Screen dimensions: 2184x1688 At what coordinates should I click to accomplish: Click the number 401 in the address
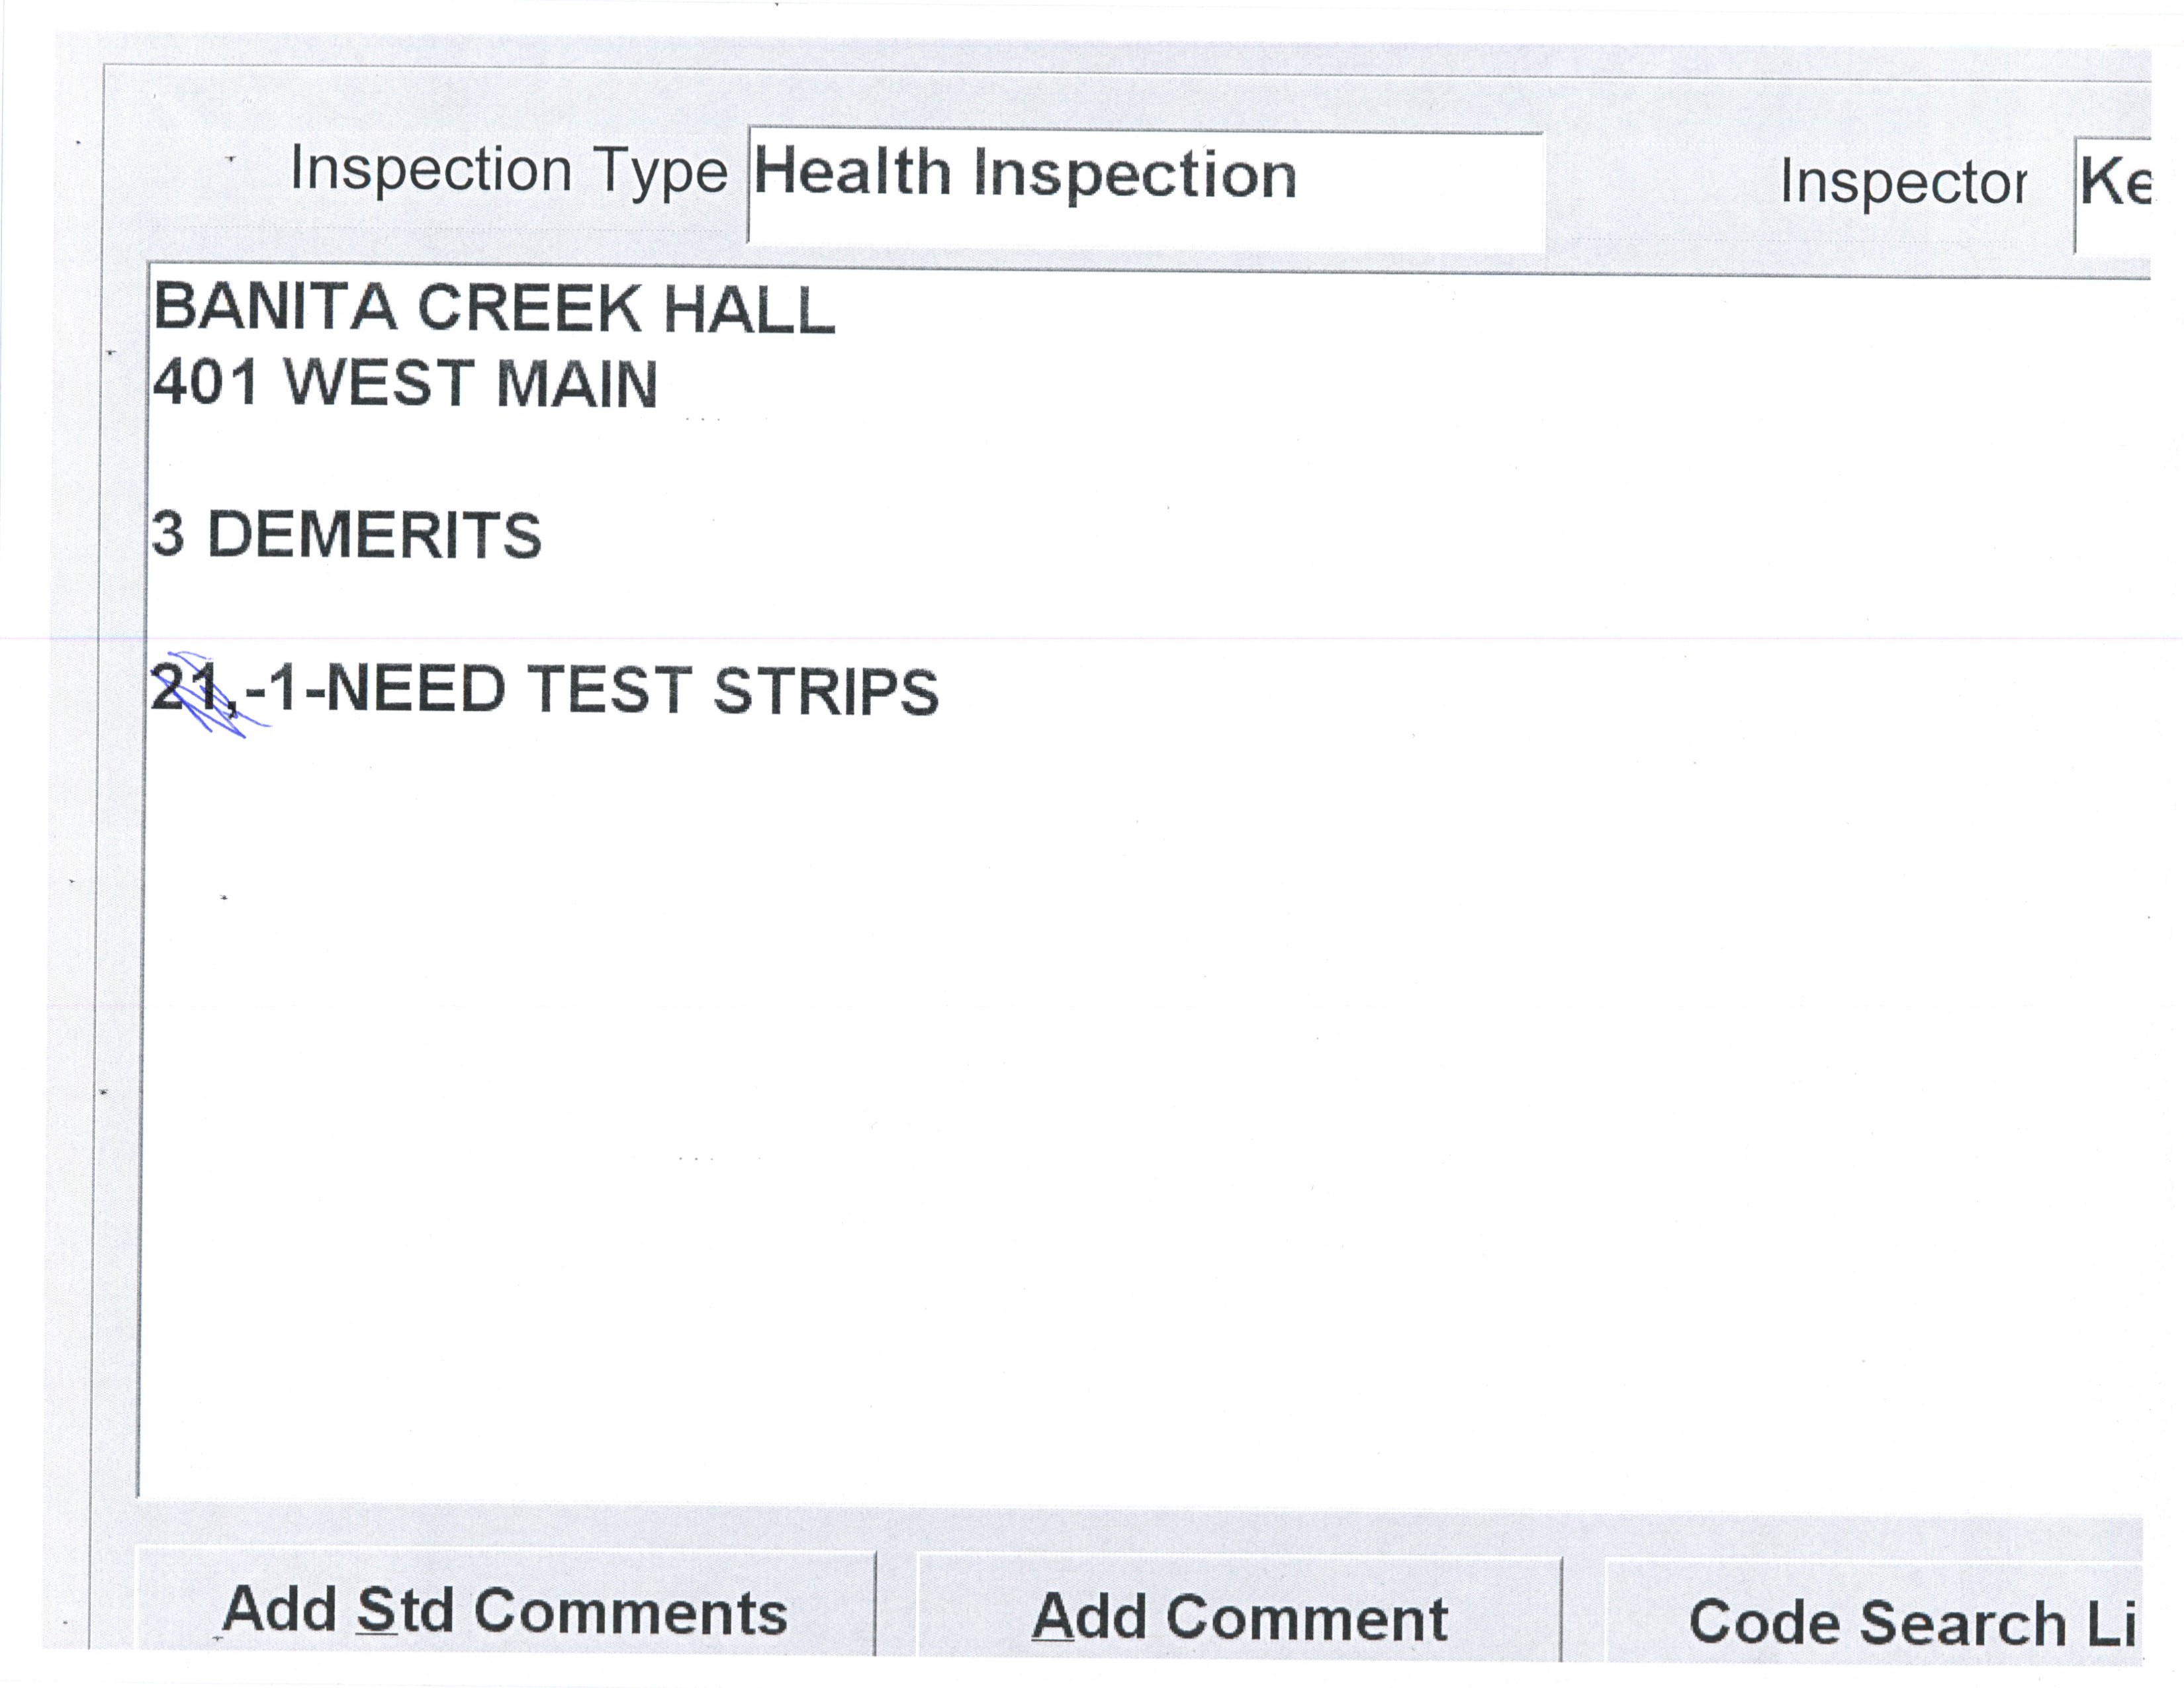pos(205,383)
